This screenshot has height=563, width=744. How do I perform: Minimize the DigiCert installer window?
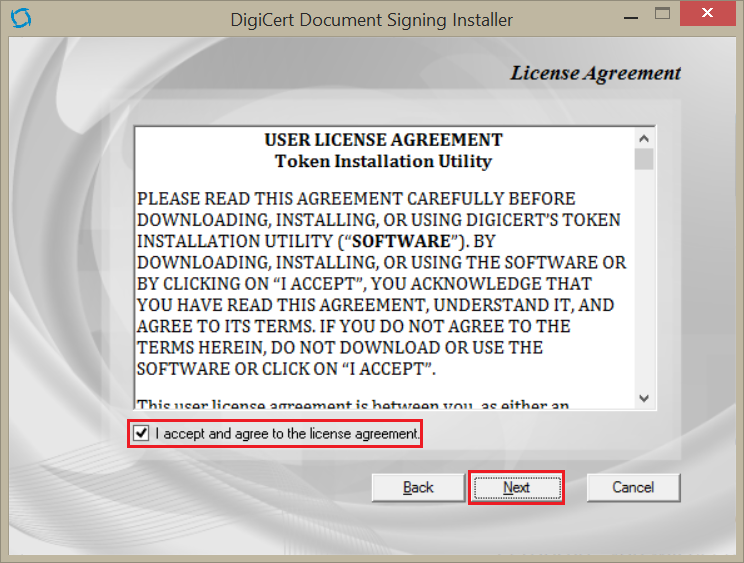pos(629,15)
